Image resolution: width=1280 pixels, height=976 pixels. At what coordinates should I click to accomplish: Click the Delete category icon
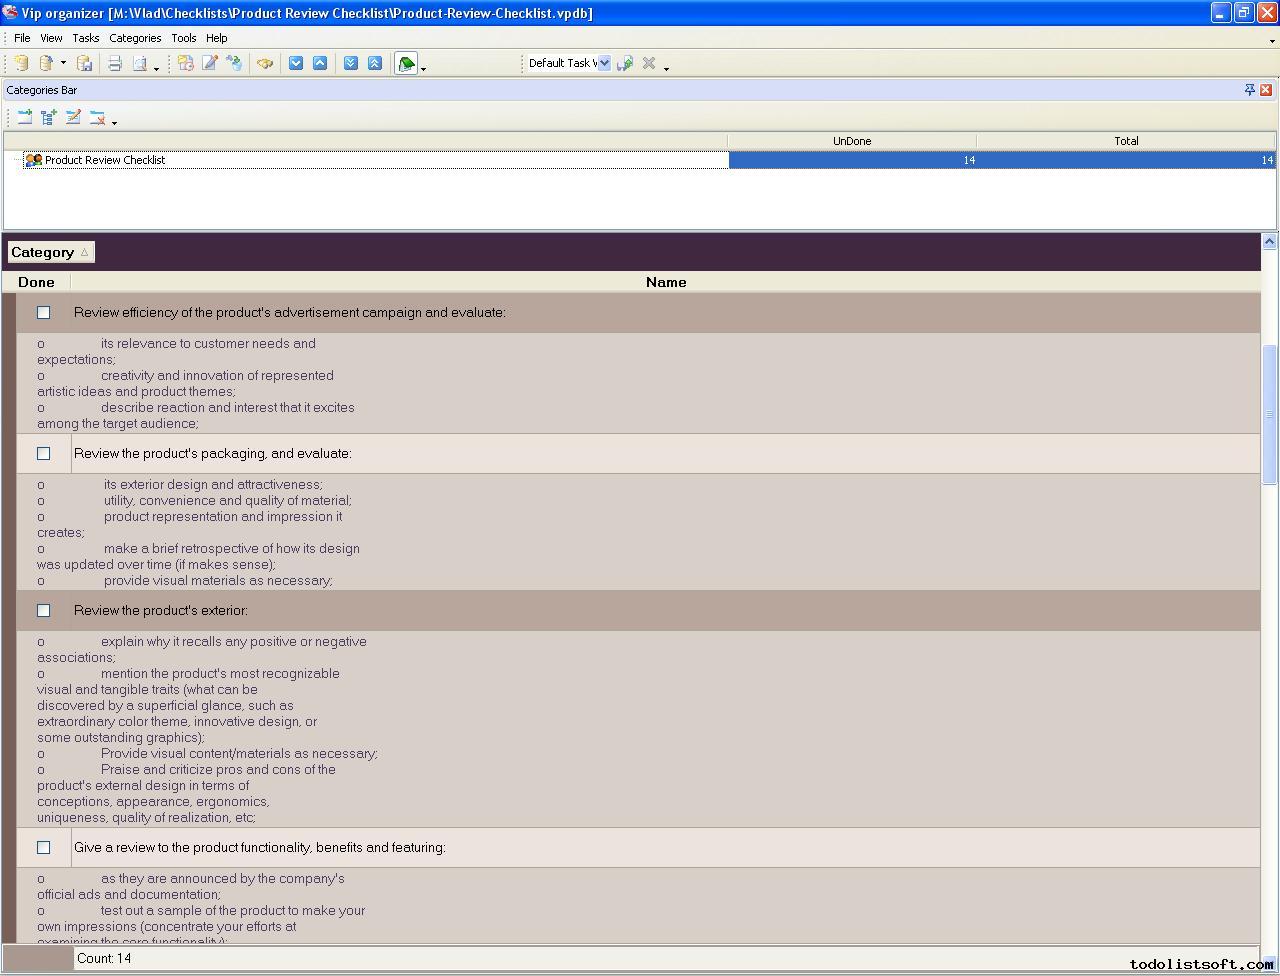(97, 118)
